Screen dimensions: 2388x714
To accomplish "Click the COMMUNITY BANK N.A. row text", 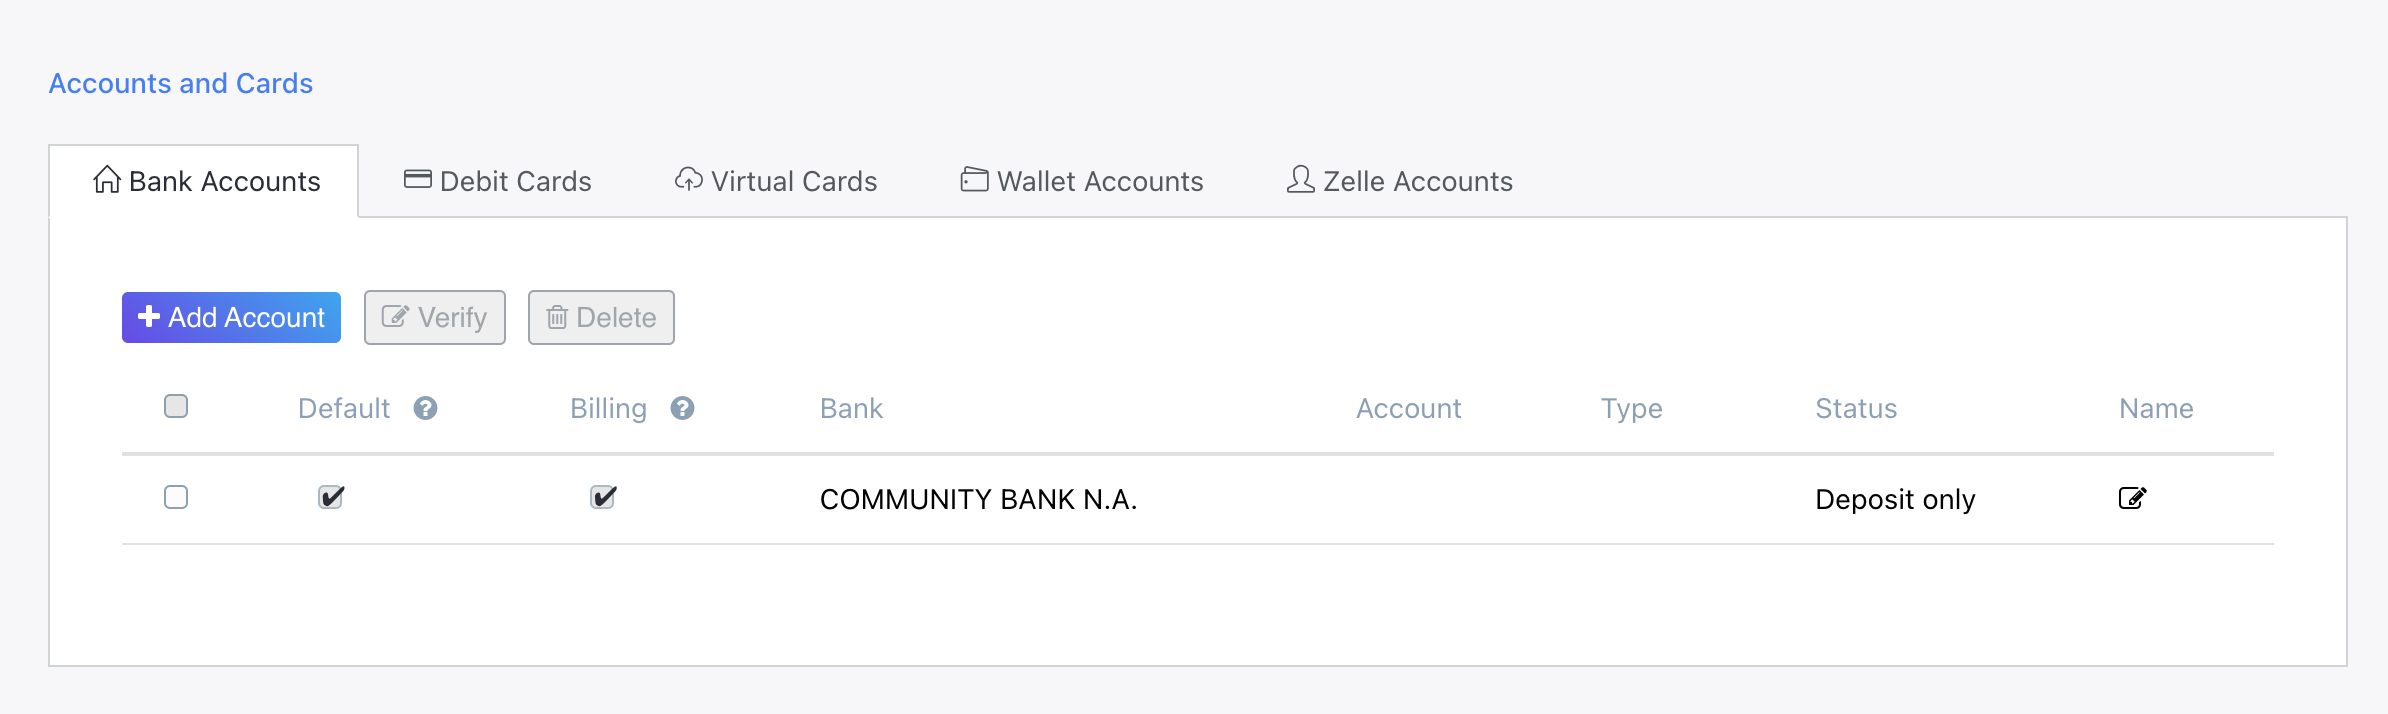I will tap(978, 499).
